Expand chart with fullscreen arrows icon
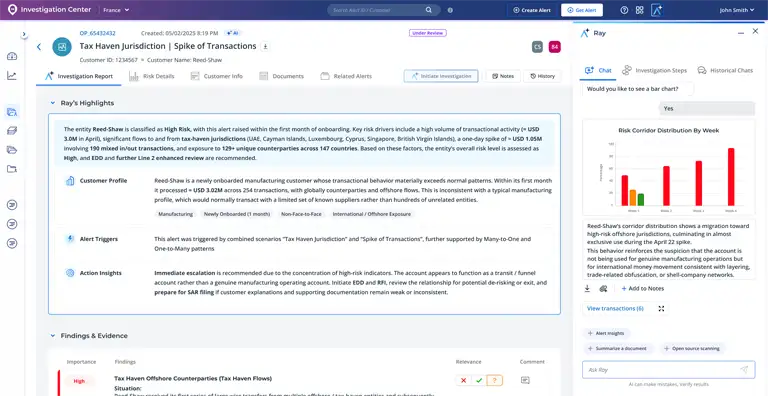The image size is (768, 396). [661, 308]
